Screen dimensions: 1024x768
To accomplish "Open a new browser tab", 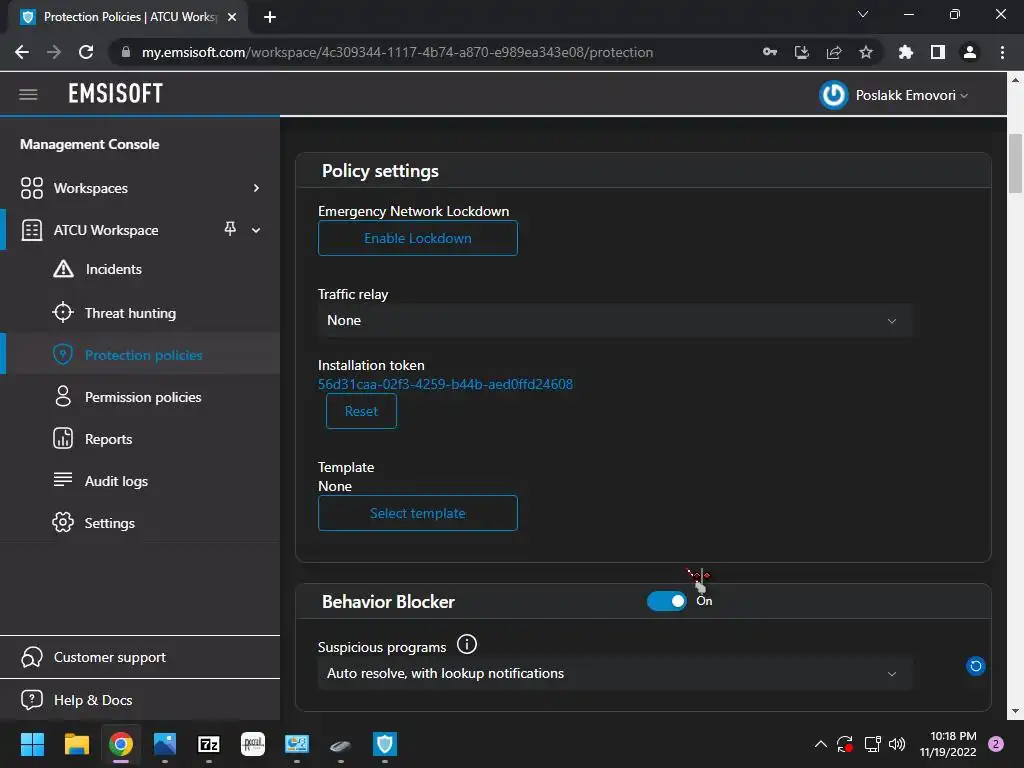I will point(270,17).
